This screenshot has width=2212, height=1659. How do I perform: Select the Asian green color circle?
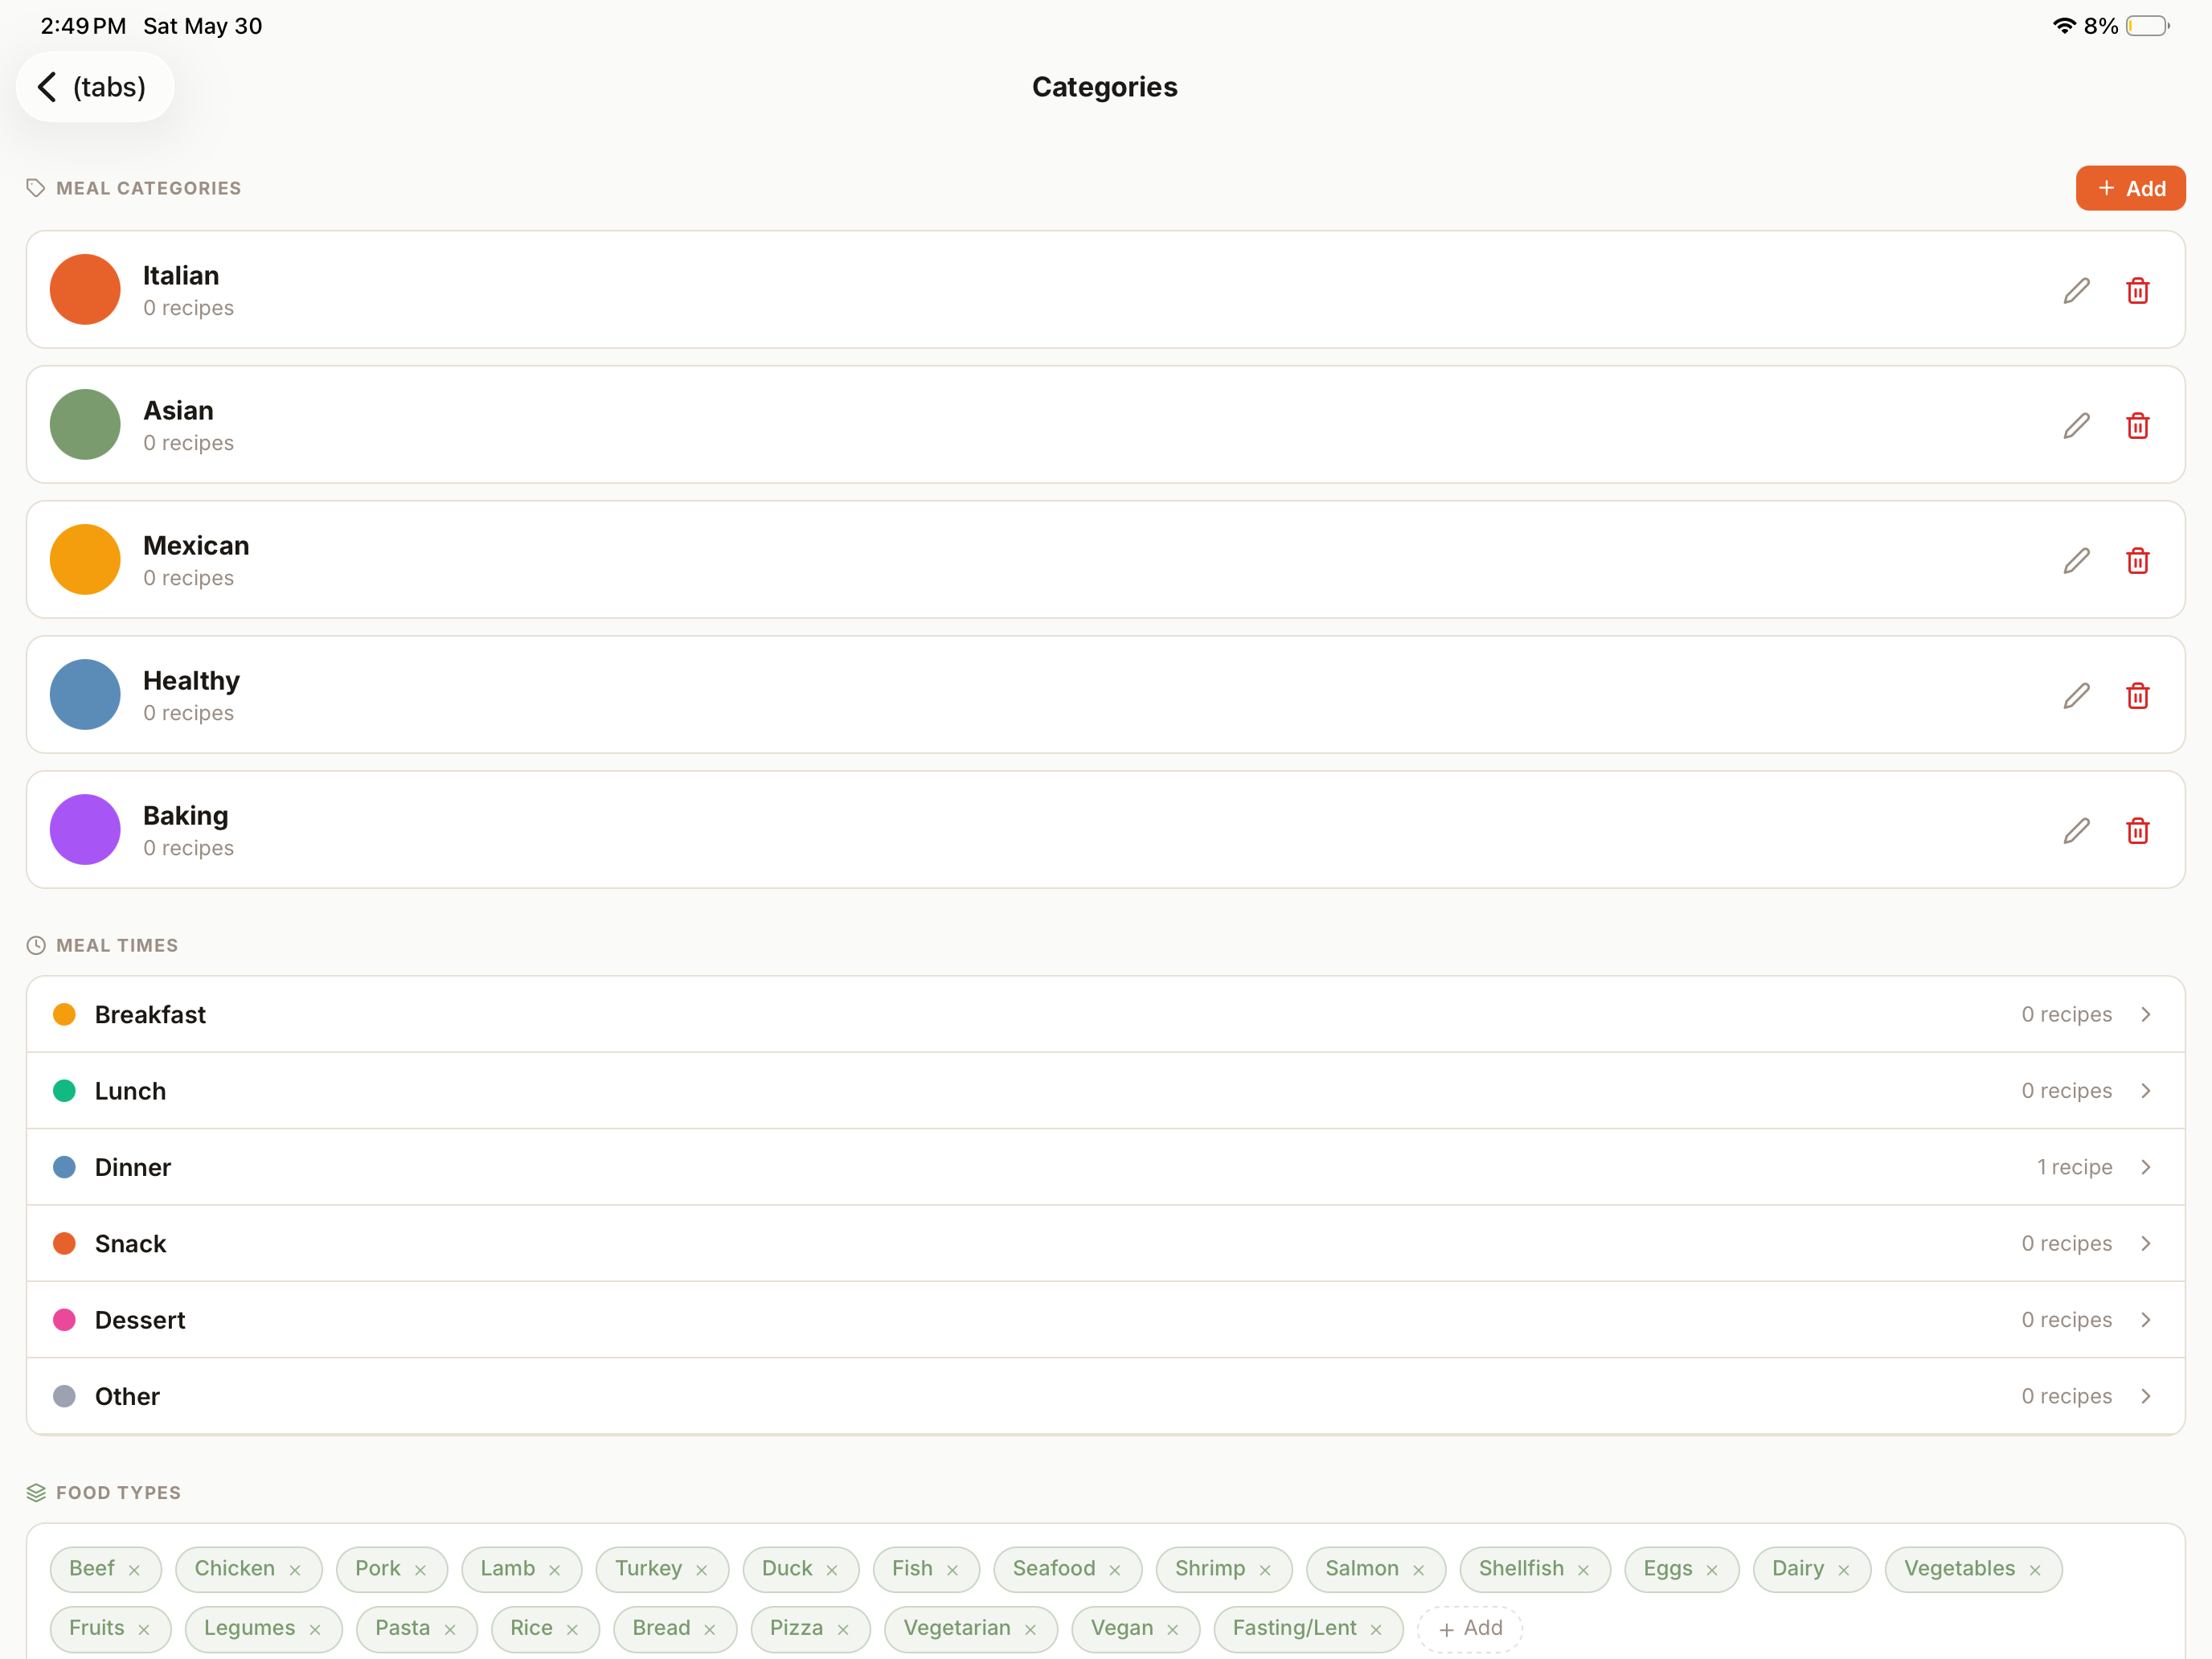pos(85,424)
